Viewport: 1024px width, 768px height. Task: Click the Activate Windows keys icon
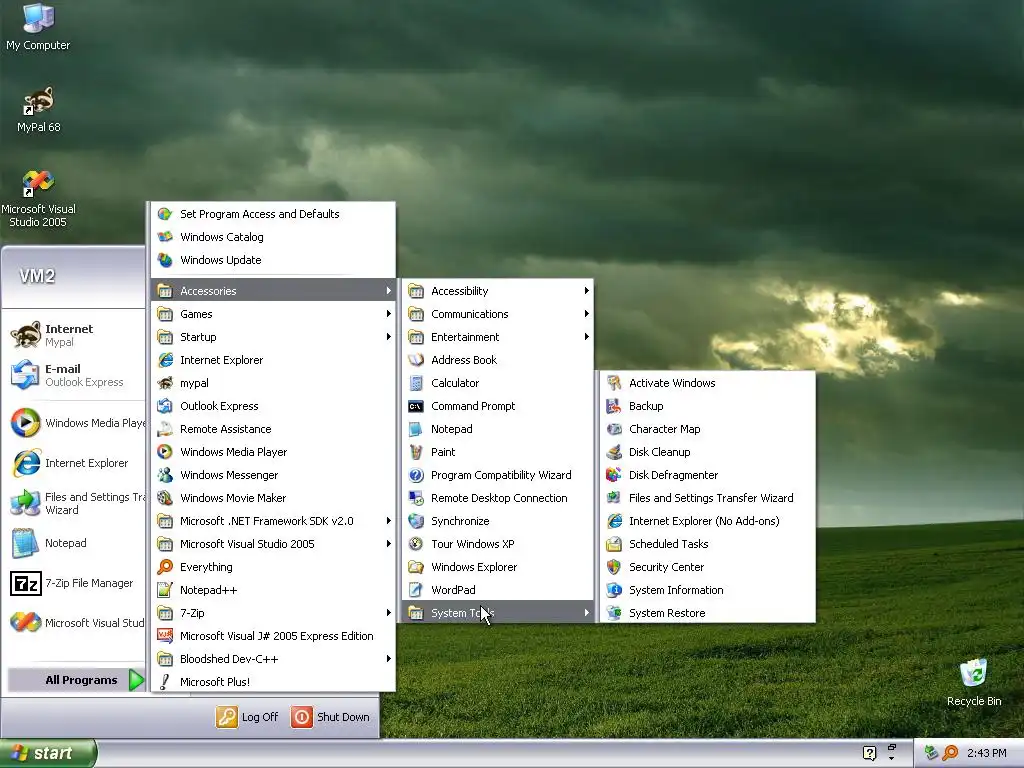click(x=614, y=383)
